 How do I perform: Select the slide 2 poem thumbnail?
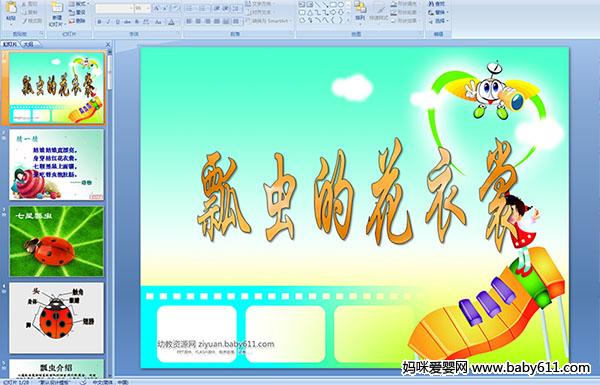tap(56, 165)
